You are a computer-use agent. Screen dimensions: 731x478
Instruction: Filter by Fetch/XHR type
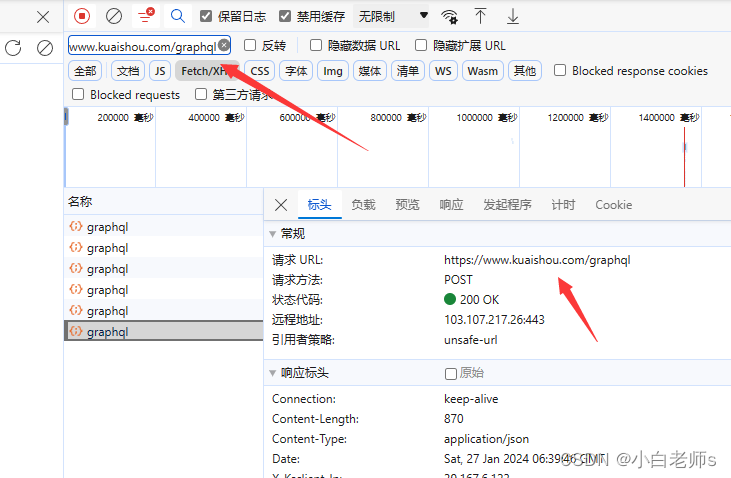click(x=207, y=71)
